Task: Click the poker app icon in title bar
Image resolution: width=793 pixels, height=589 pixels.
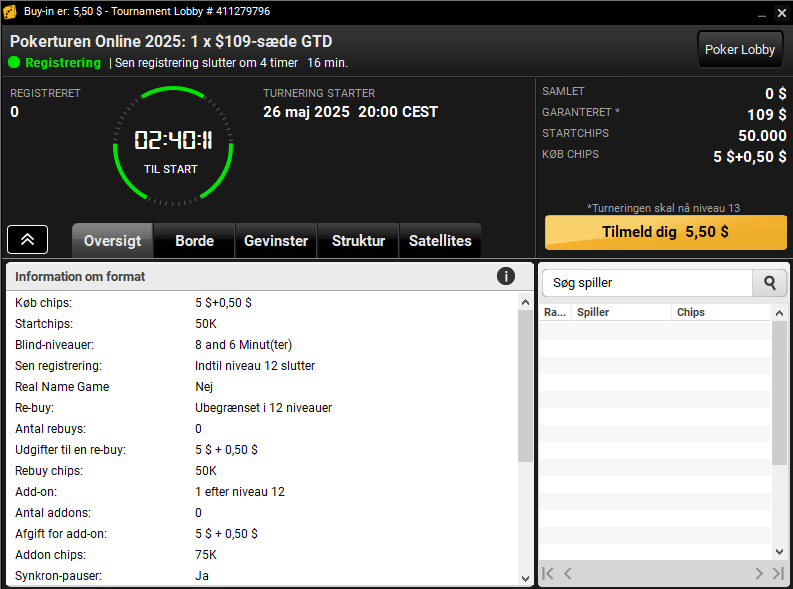Action: click(10, 12)
